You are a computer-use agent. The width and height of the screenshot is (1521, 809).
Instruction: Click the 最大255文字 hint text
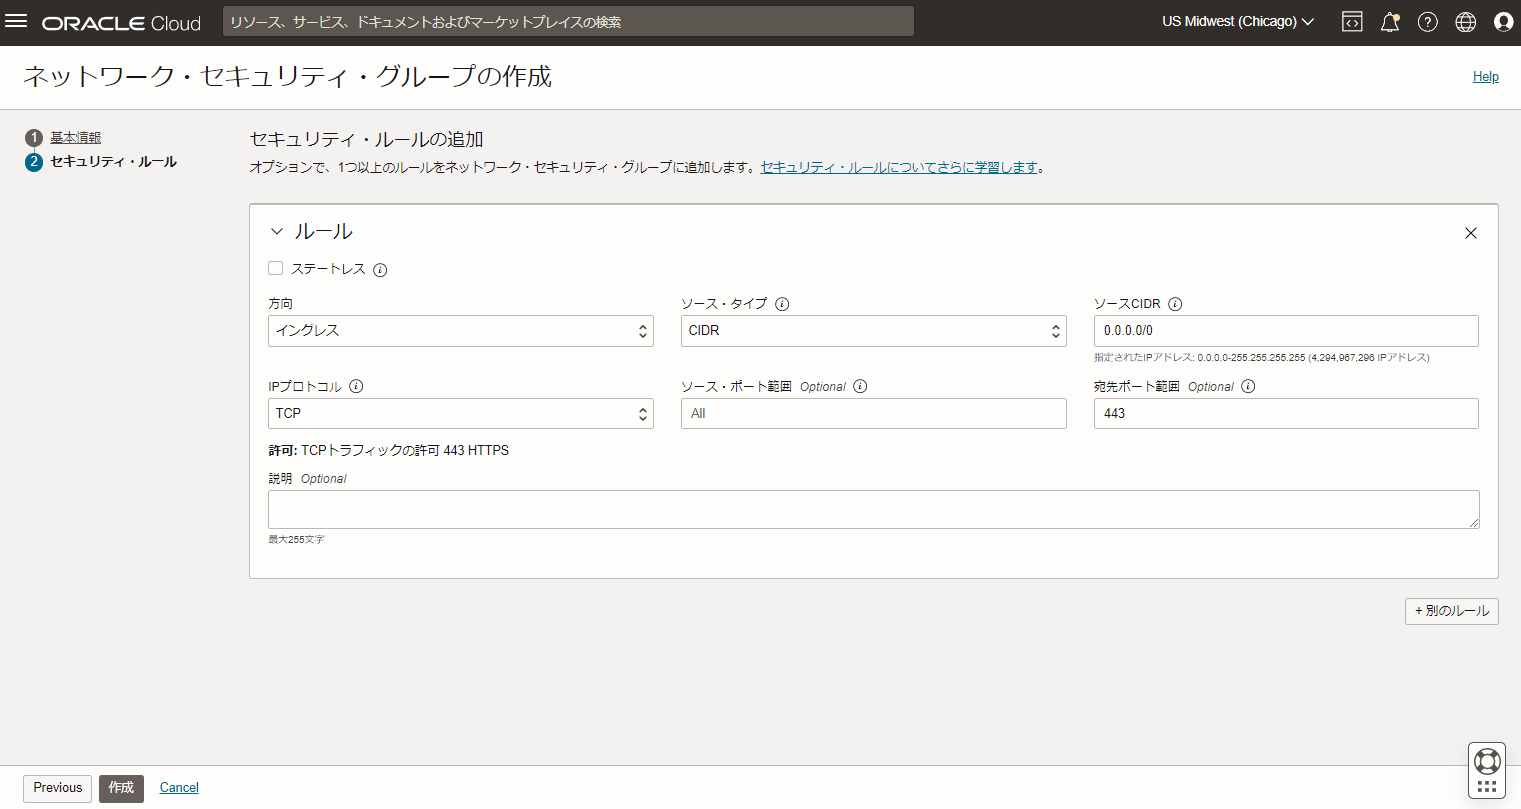pos(296,540)
